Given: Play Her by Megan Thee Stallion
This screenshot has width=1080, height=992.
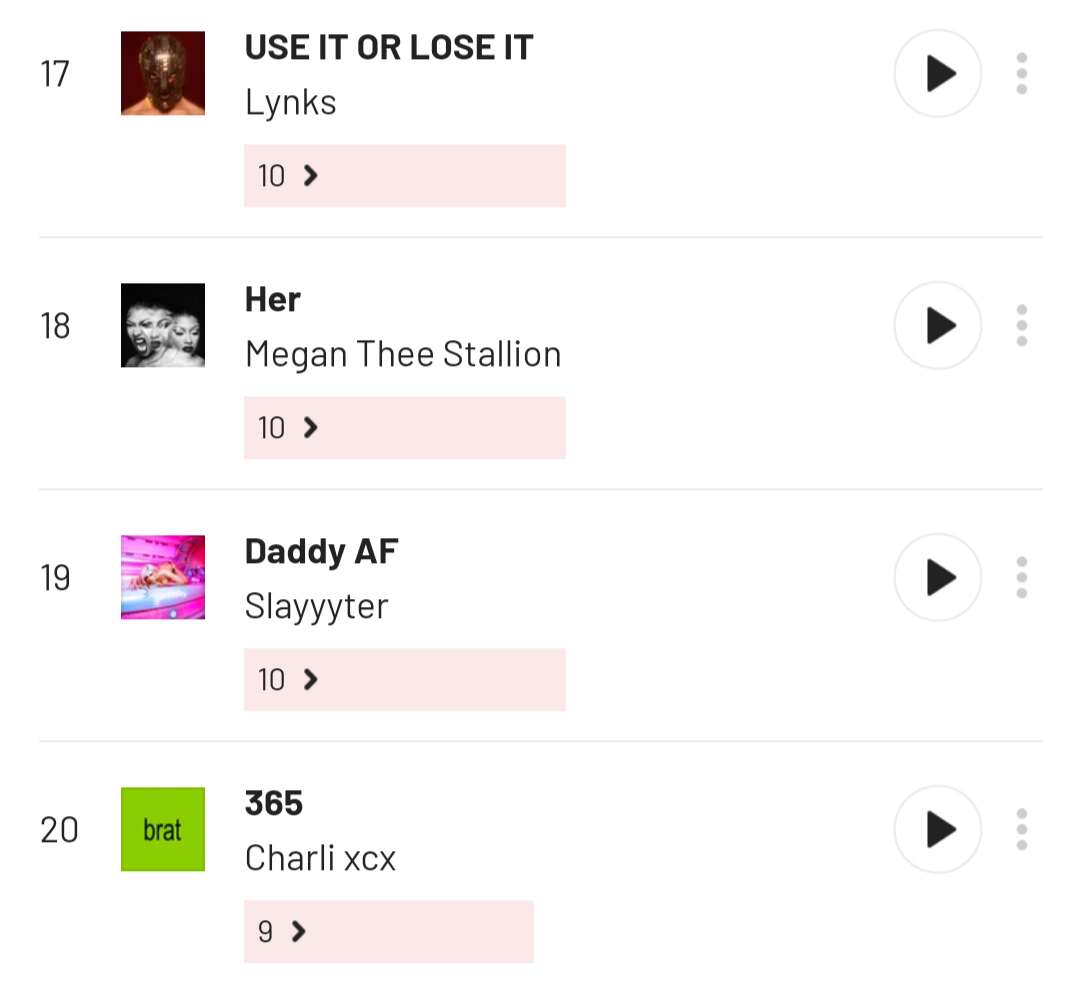Looking at the screenshot, I should [x=937, y=326].
